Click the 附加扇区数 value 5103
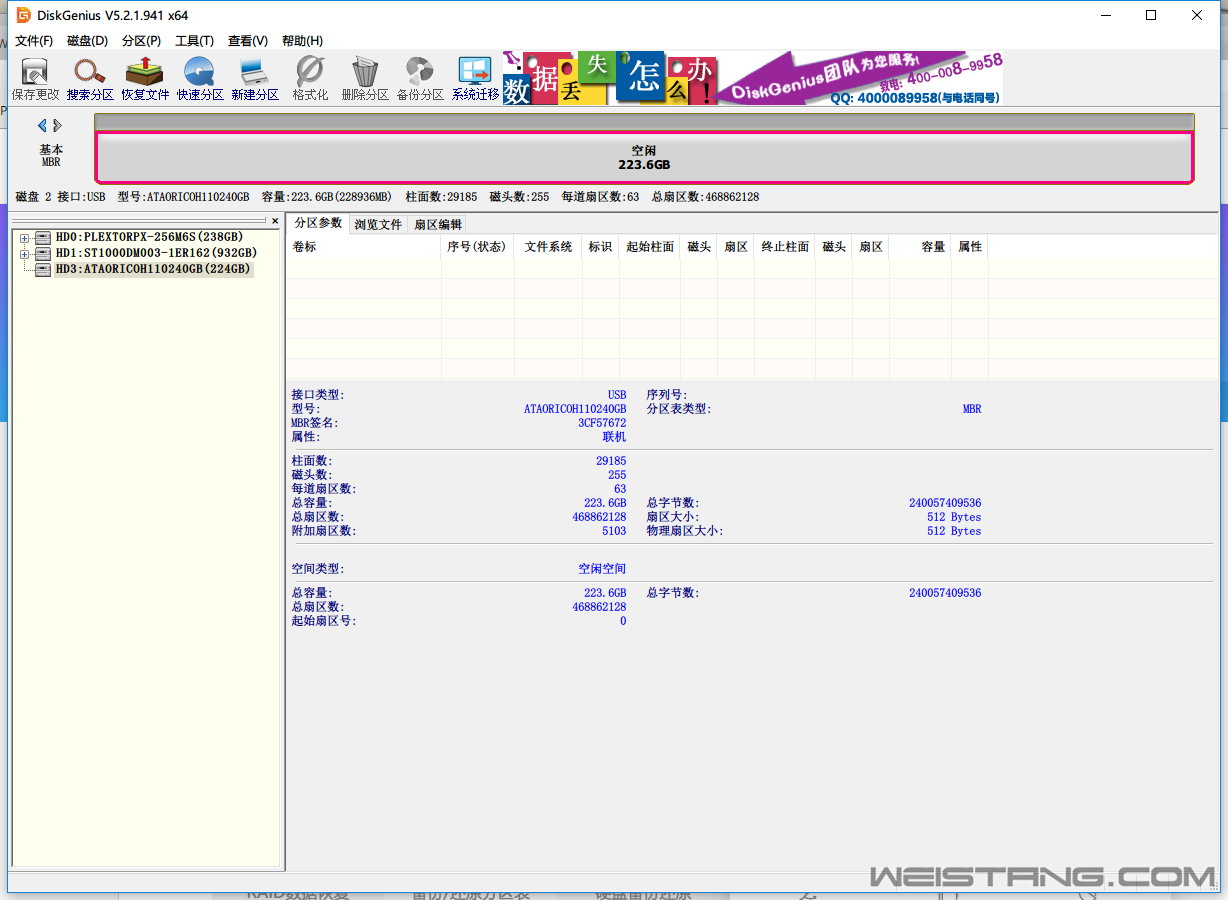The image size is (1228, 900). tap(614, 531)
